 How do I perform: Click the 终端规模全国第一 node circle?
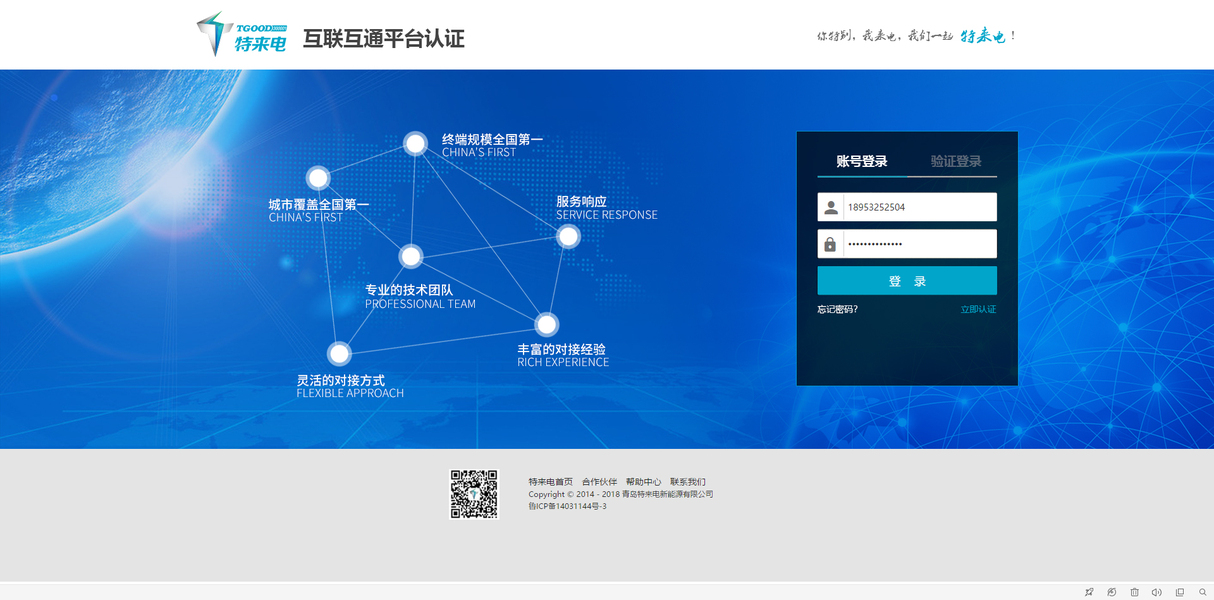pyautogui.click(x=415, y=143)
